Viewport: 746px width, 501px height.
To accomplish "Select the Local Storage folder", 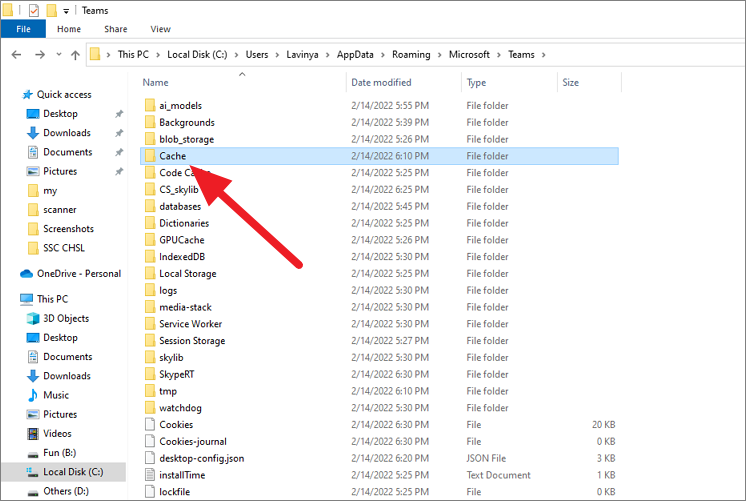I will 187,274.
